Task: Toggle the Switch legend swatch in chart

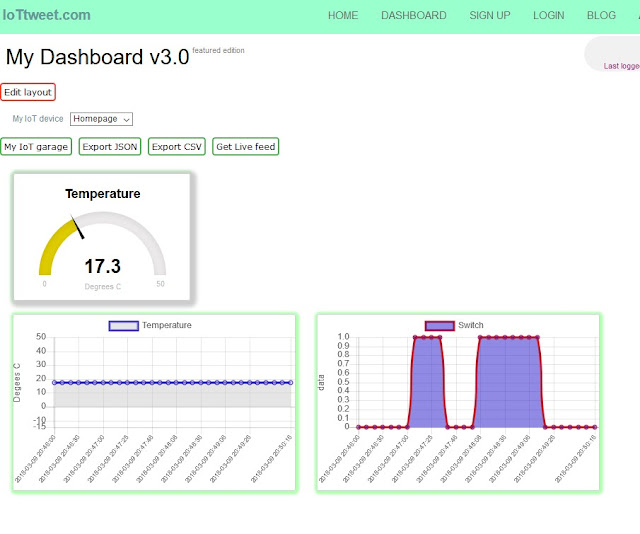Action: click(x=440, y=326)
